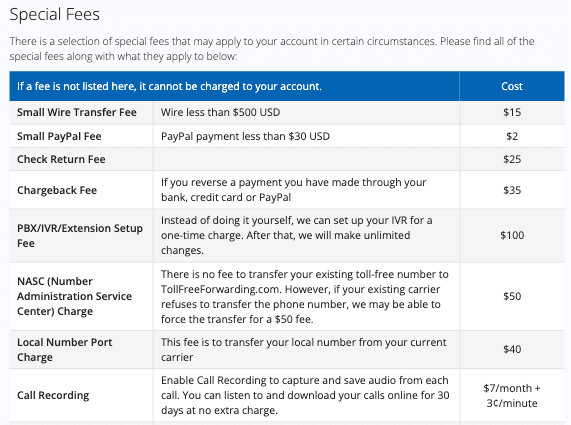This screenshot has width=571, height=425.
Task: Click the Cost column header
Action: point(512,86)
